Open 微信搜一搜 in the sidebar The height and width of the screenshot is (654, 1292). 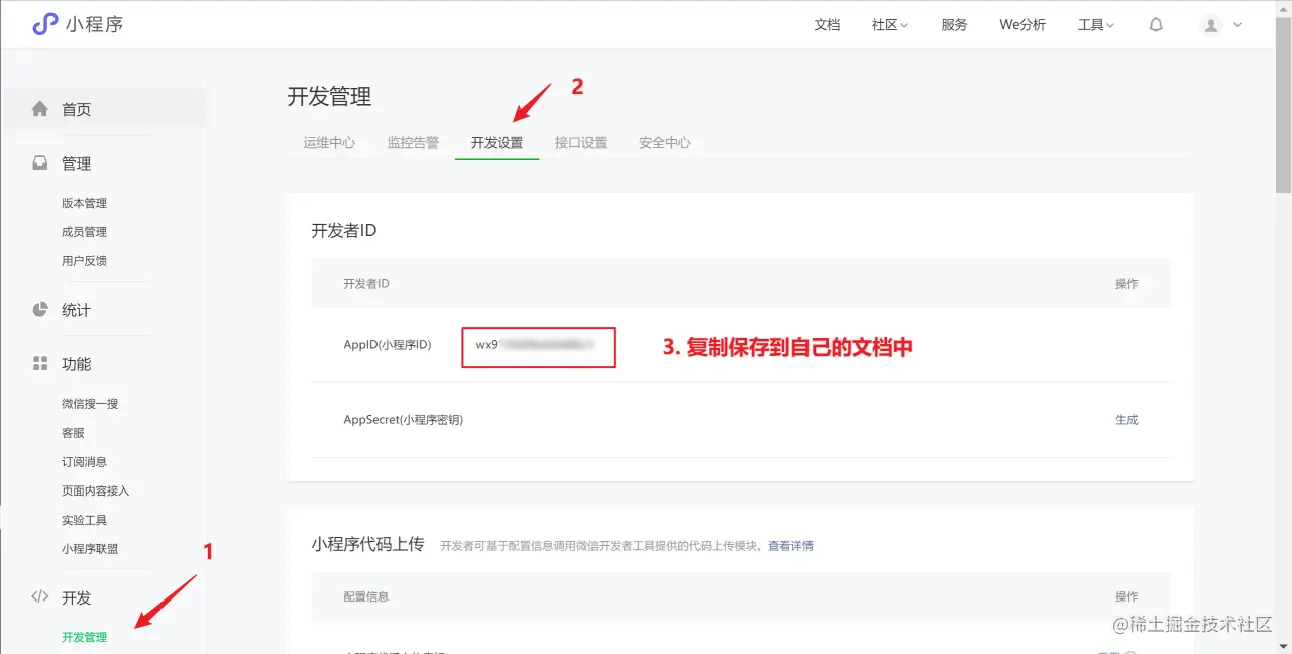click(x=90, y=404)
